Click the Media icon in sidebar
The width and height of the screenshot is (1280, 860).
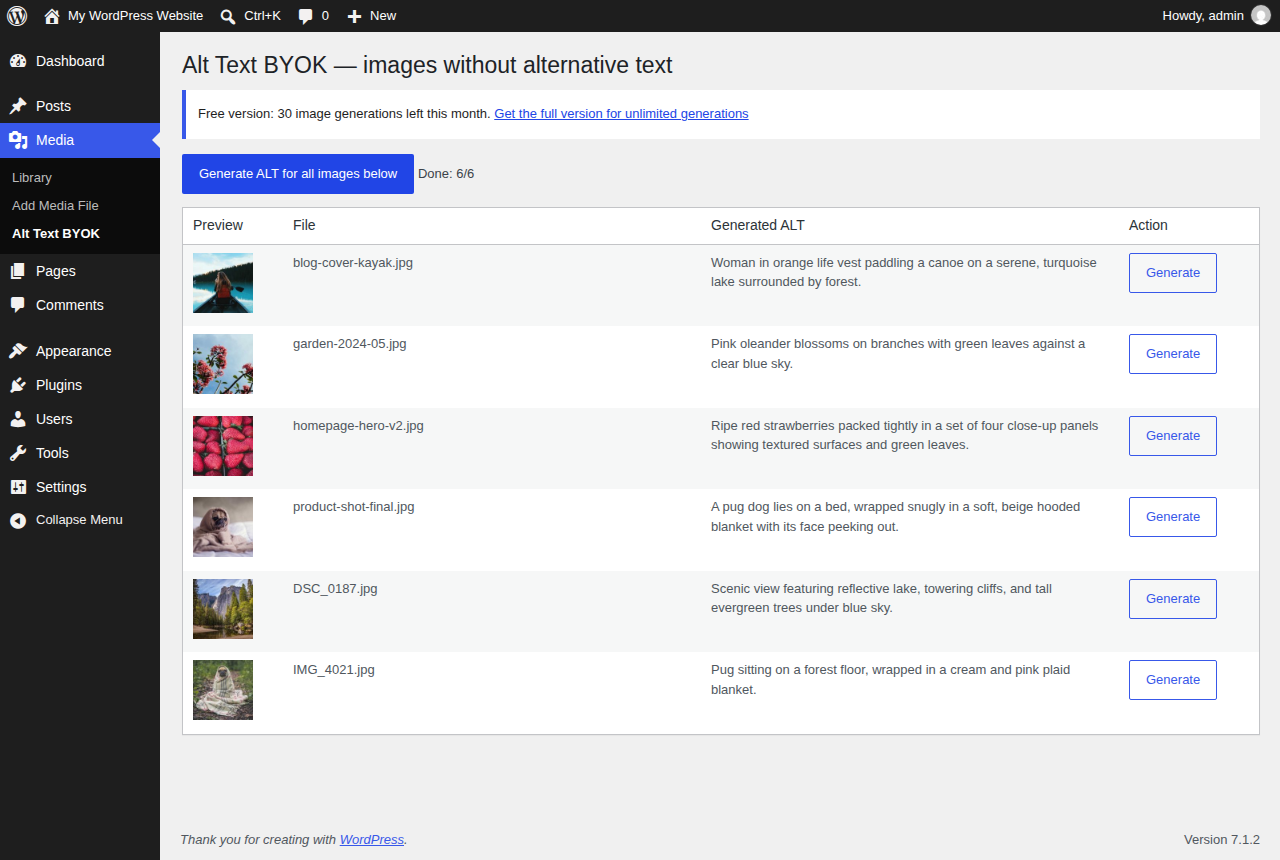click(18, 140)
